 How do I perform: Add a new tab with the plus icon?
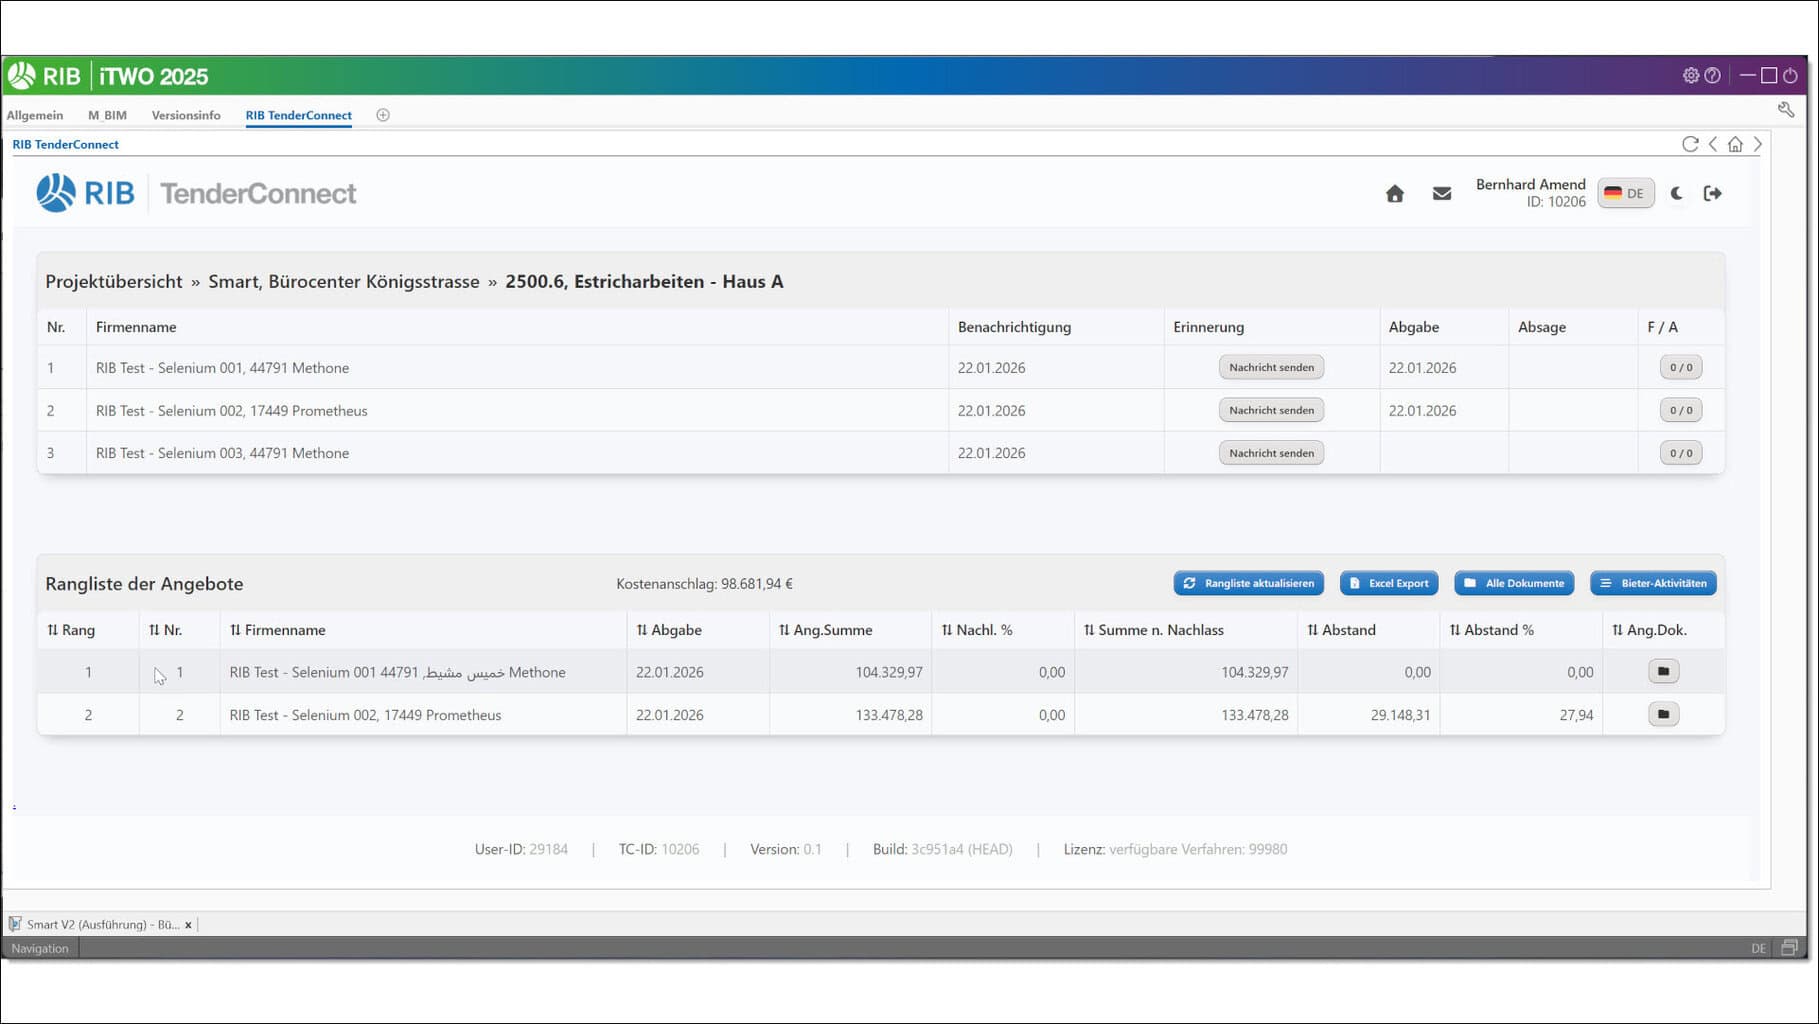point(383,115)
